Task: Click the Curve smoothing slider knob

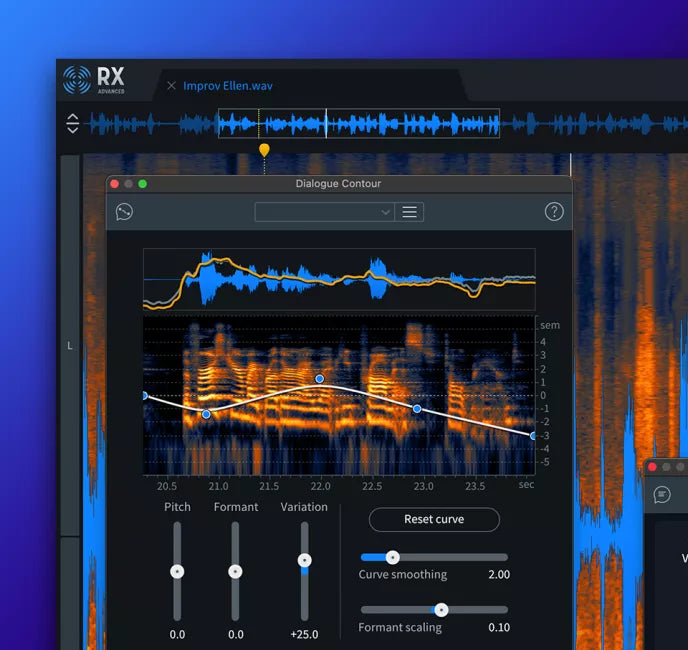Action: [x=393, y=557]
